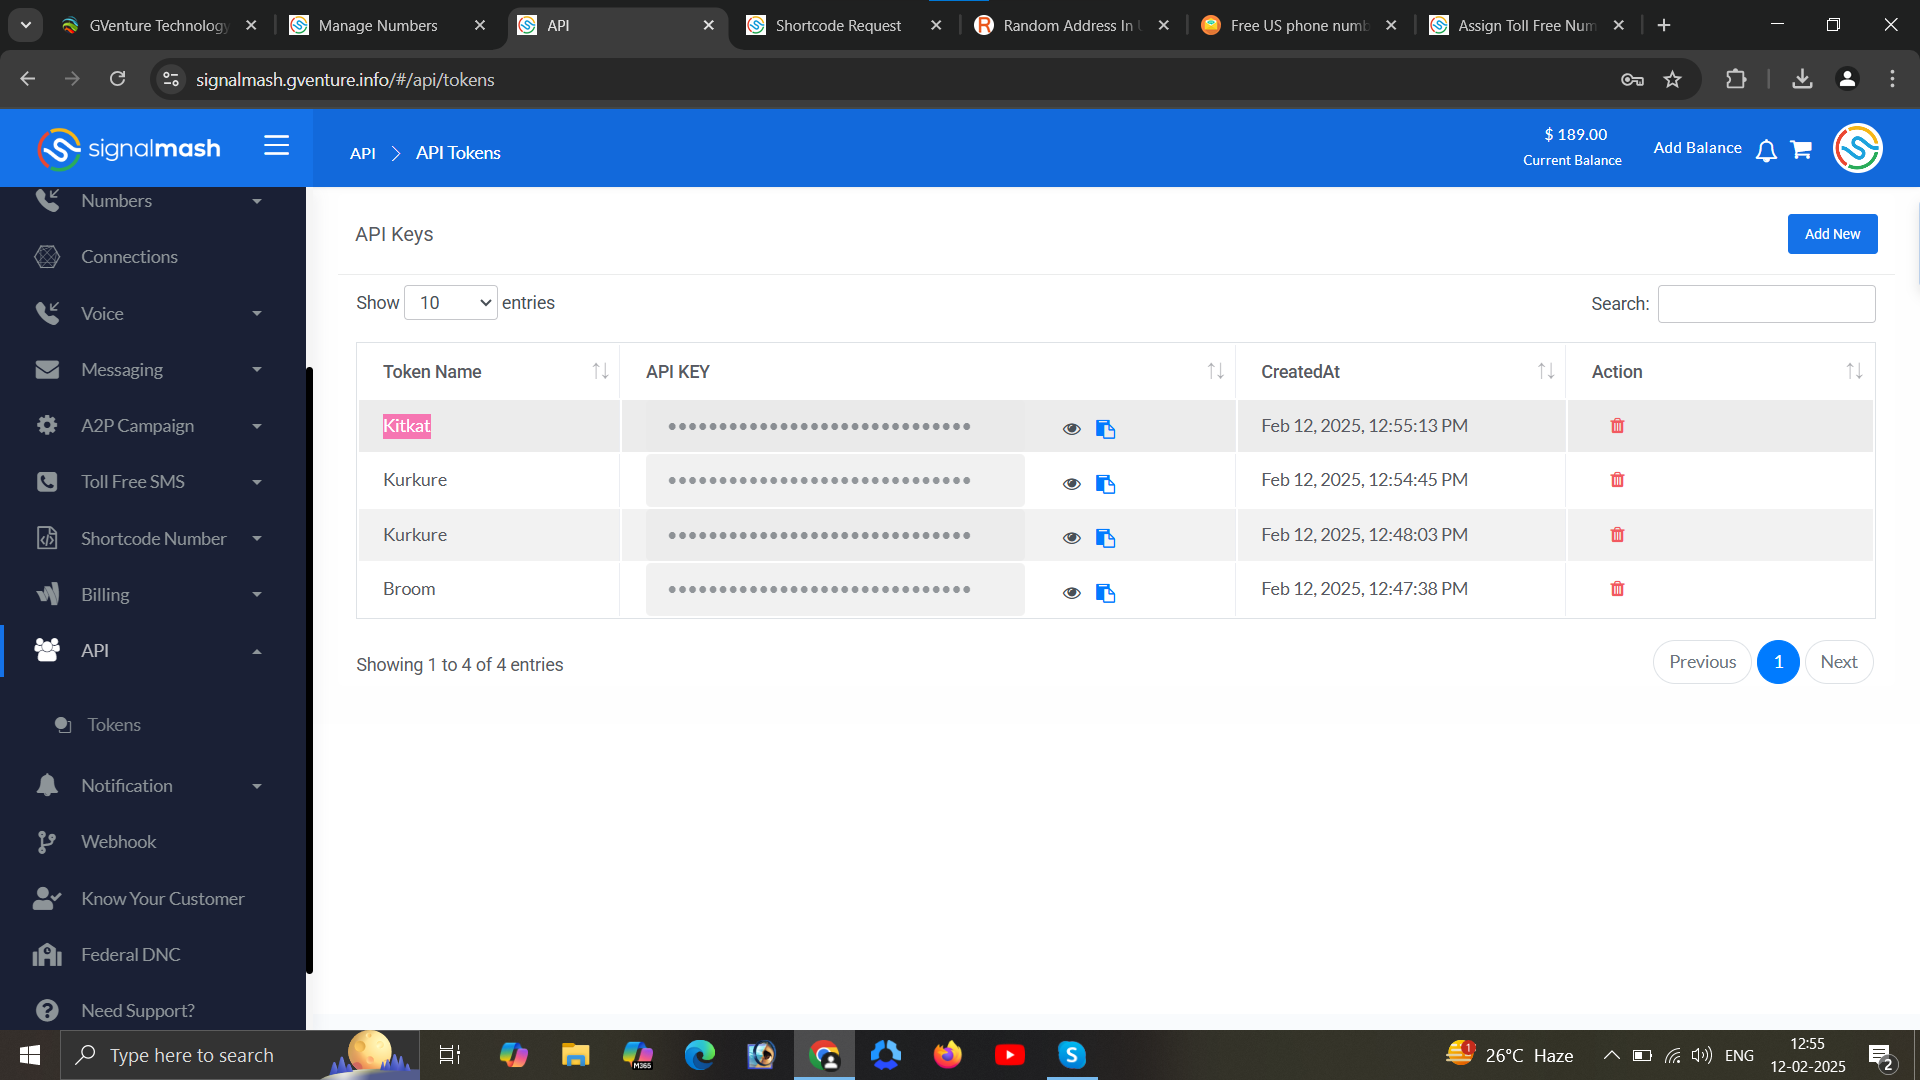Show the Broom token API key
1920x1080 pixels.
tap(1071, 593)
